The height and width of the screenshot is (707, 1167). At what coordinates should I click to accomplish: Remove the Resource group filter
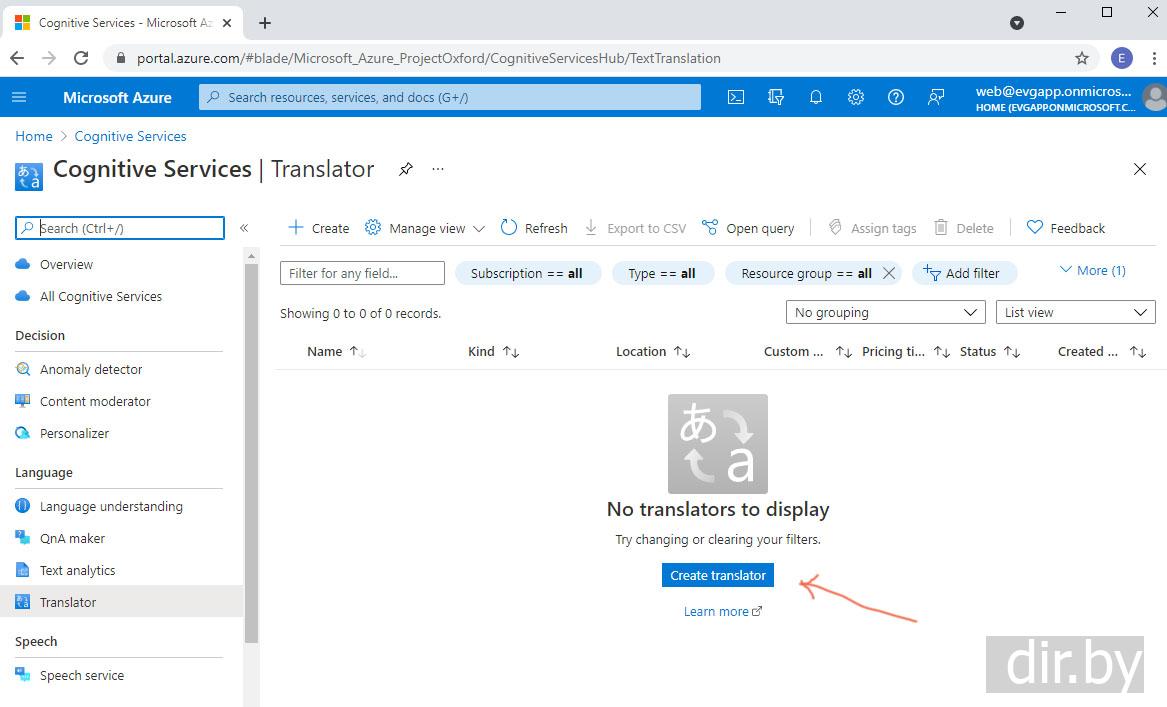[x=888, y=273]
